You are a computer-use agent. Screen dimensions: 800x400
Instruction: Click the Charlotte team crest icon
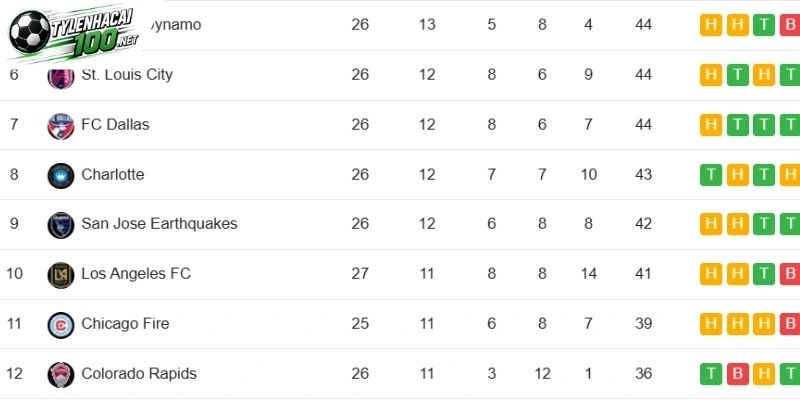pyautogui.click(x=61, y=176)
